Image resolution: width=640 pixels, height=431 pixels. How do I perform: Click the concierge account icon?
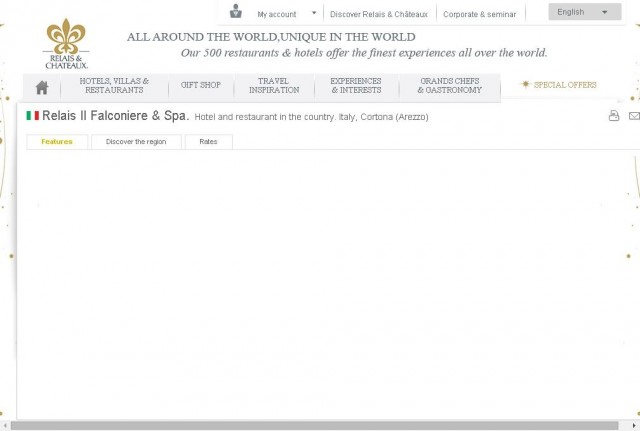[x=236, y=11]
